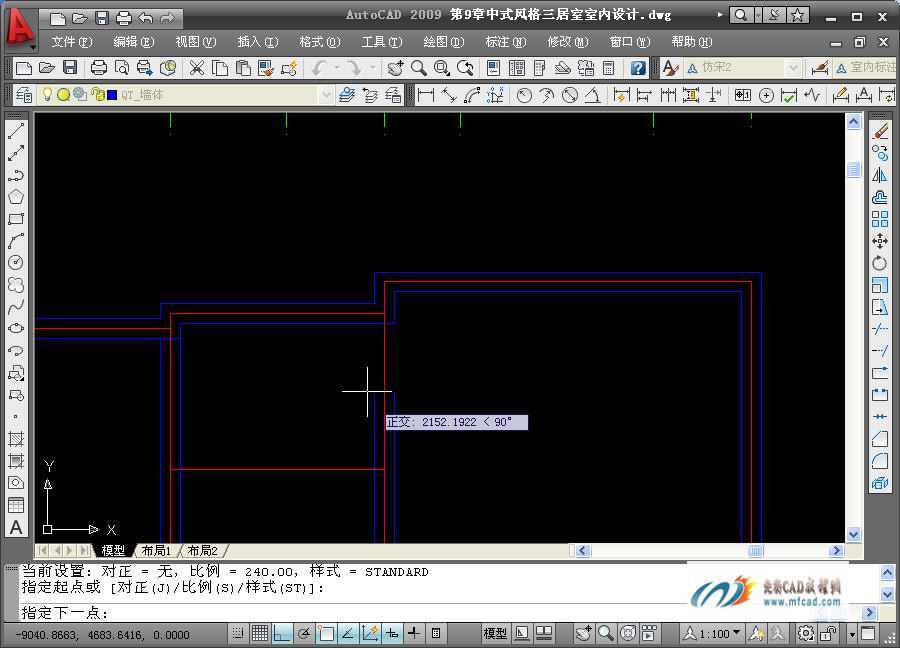Switch to the 布局1 tab
This screenshot has width=900, height=648.
coord(156,550)
